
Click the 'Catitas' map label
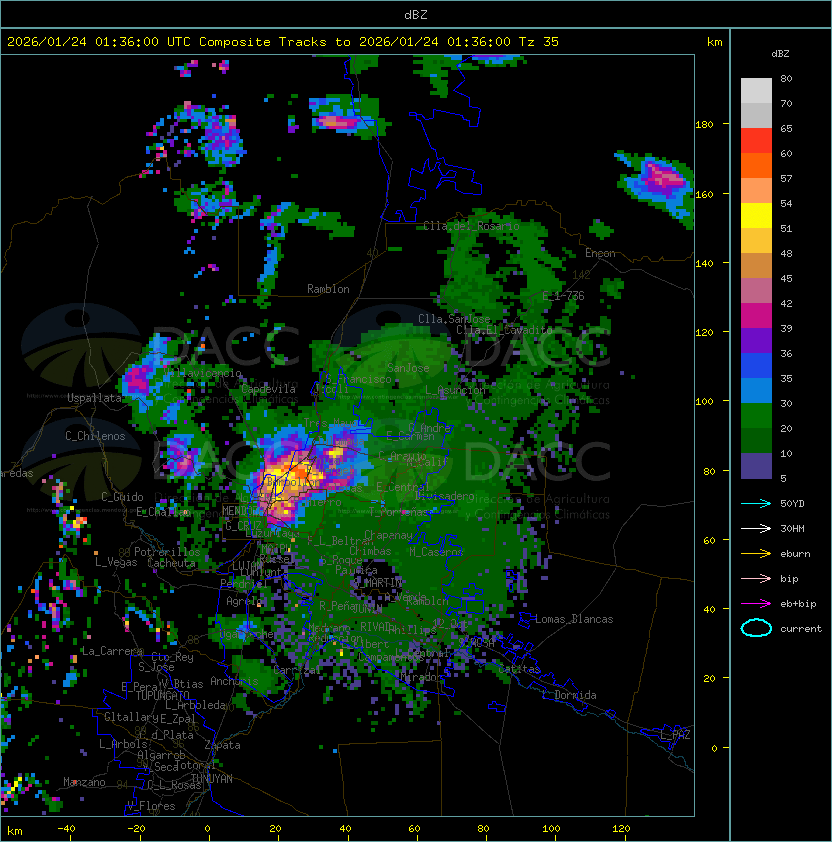pyautogui.click(x=519, y=669)
